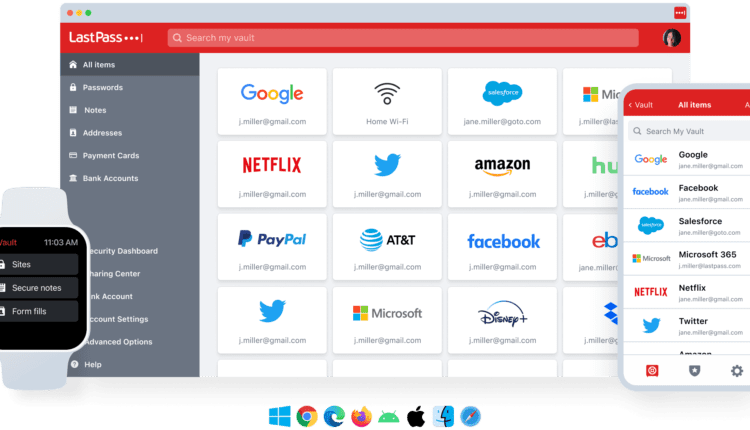The image size is (750, 430).
Task: Tap the Twitter entry on phone list
Action: pos(687,325)
